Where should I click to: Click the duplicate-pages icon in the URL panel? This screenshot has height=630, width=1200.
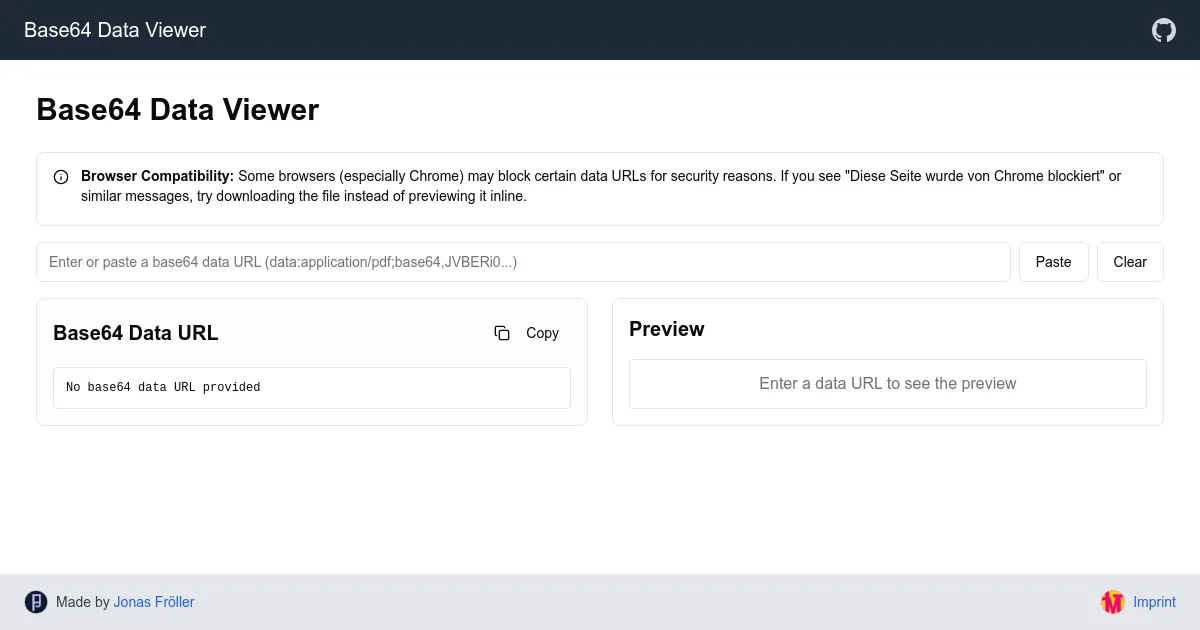tap(502, 333)
